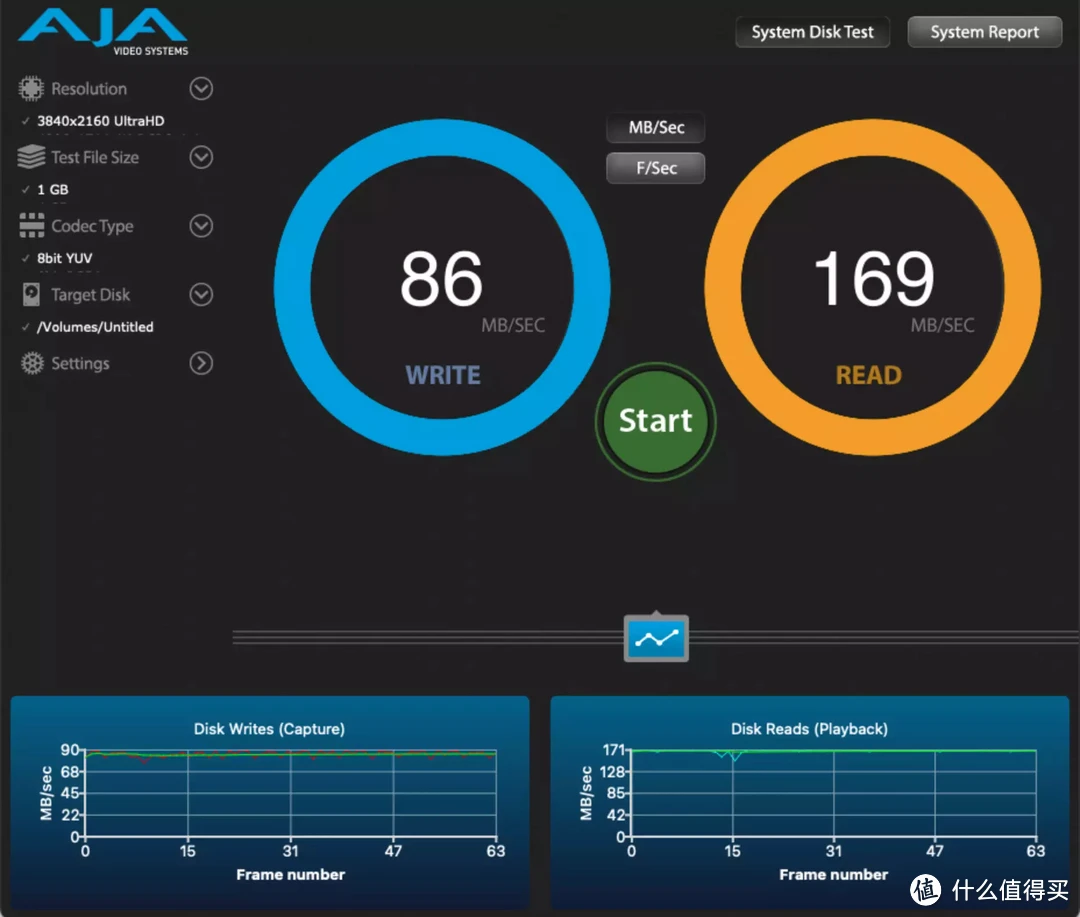The height and width of the screenshot is (917, 1080).
Task: Click the 169 read speed value
Action: 873,279
